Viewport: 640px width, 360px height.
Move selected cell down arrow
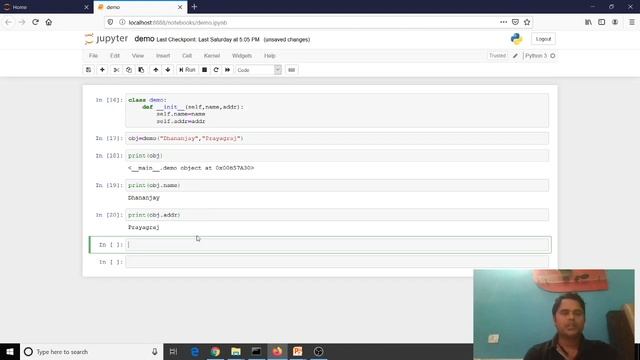[x=168, y=70]
